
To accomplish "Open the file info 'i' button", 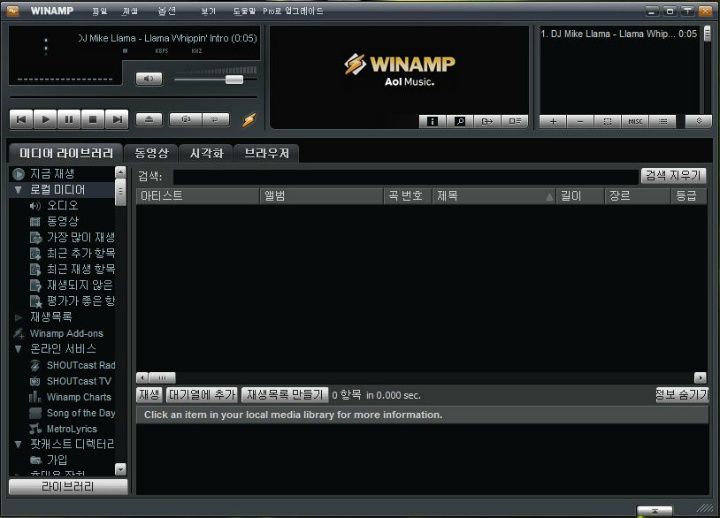I will click(432, 121).
